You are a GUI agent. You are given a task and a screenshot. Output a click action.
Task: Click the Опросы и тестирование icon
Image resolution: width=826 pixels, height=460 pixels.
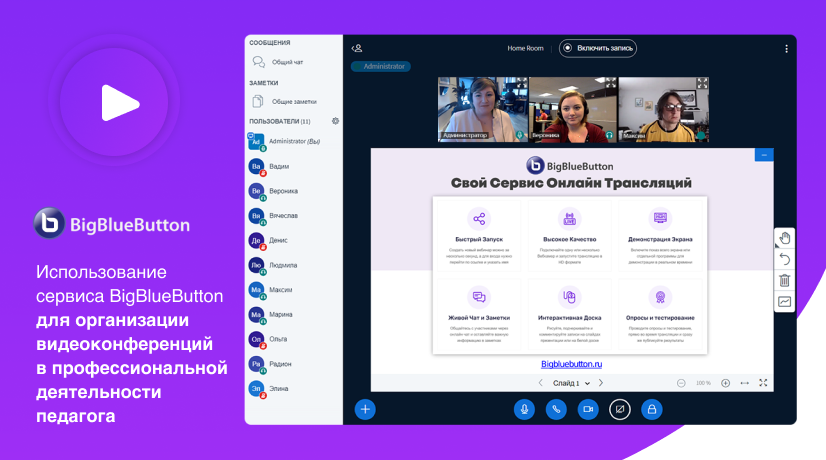pos(660,297)
